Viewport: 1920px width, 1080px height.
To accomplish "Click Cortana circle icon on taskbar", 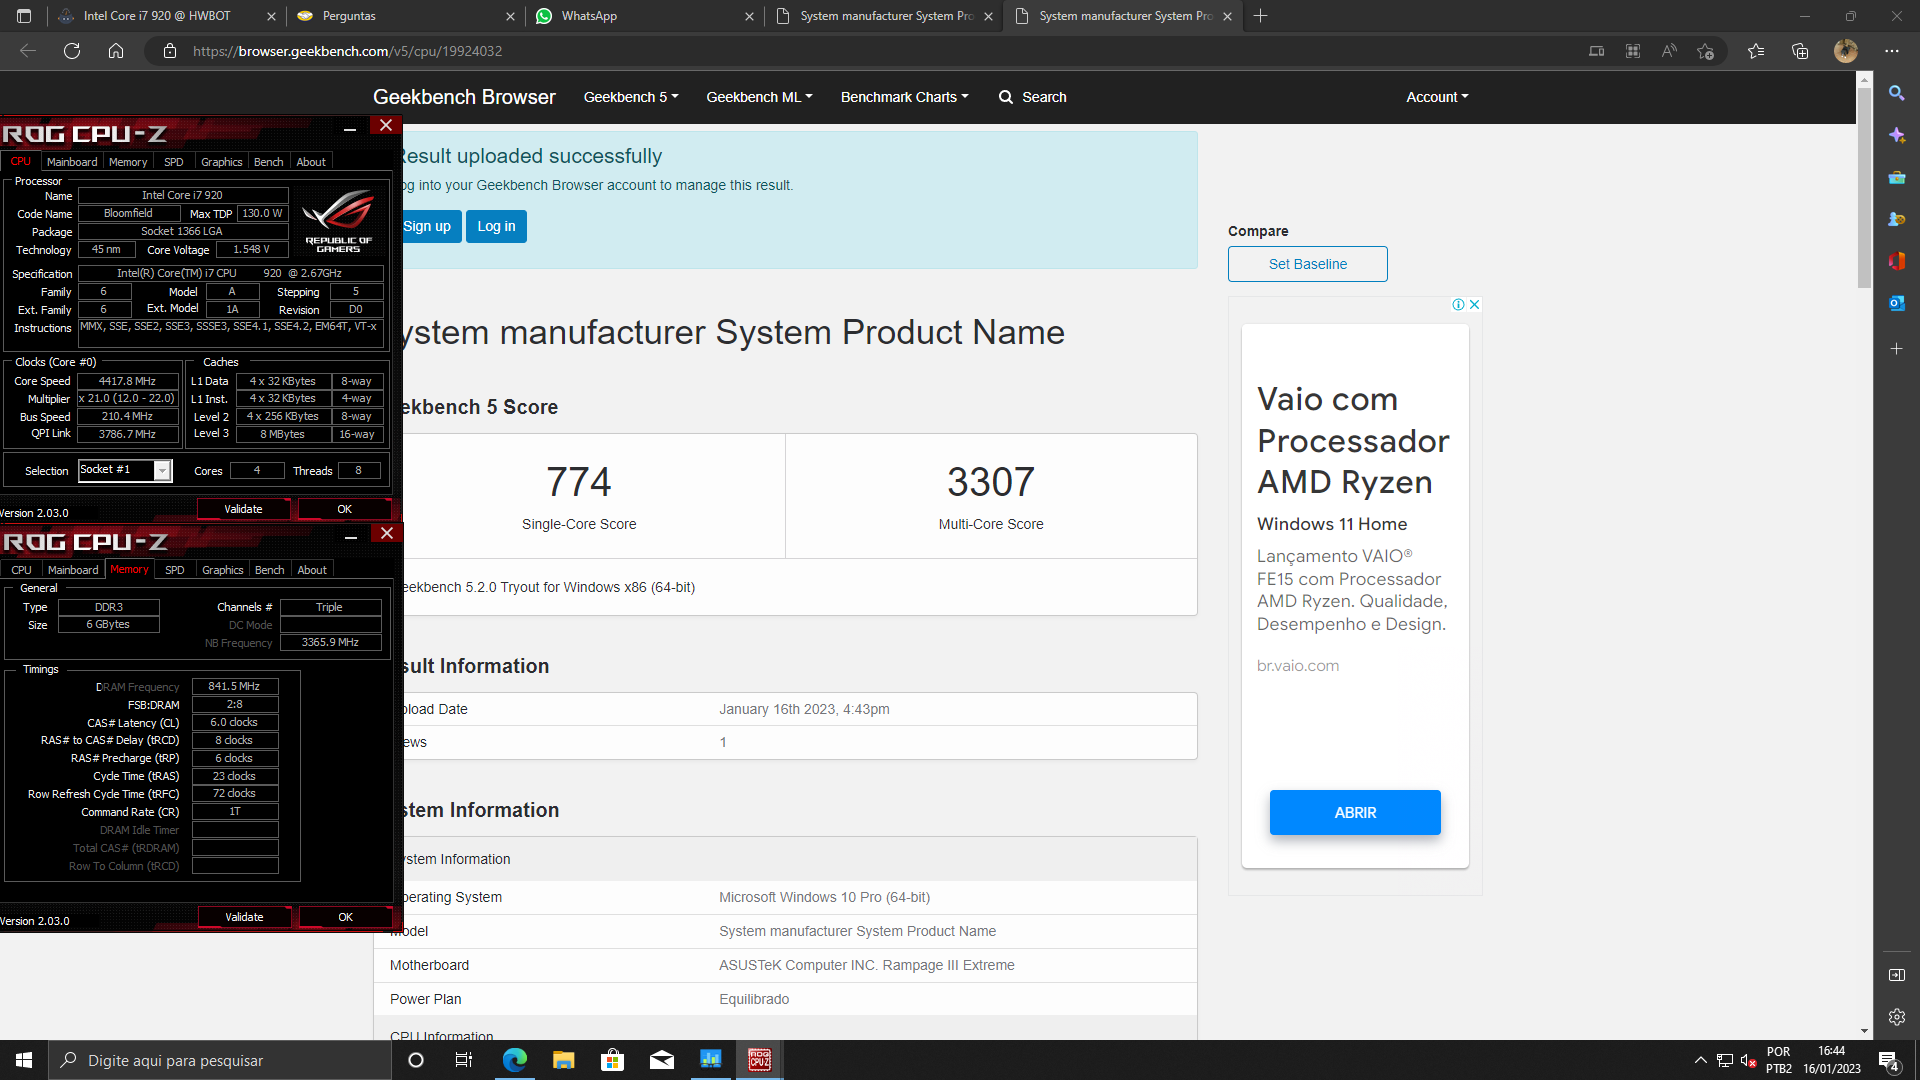I will coord(416,1060).
